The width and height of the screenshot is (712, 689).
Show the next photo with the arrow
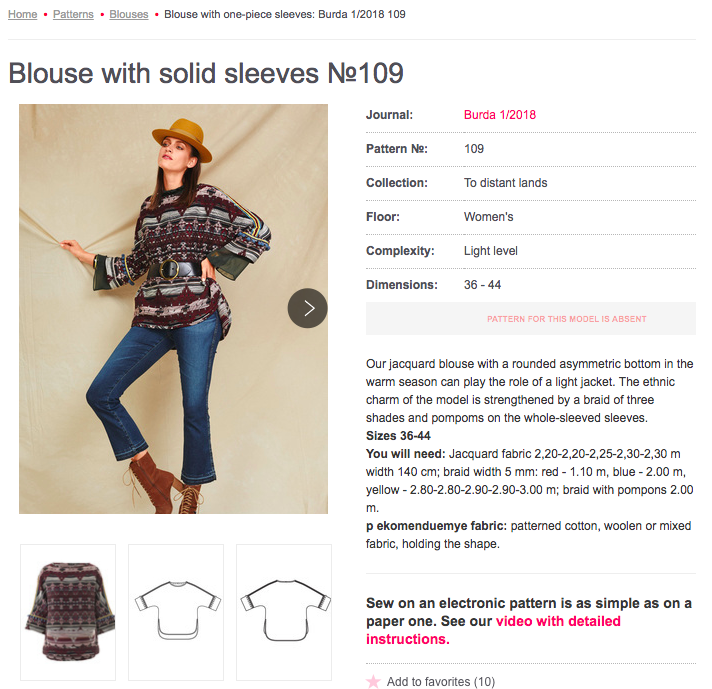click(x=308, y=308)
